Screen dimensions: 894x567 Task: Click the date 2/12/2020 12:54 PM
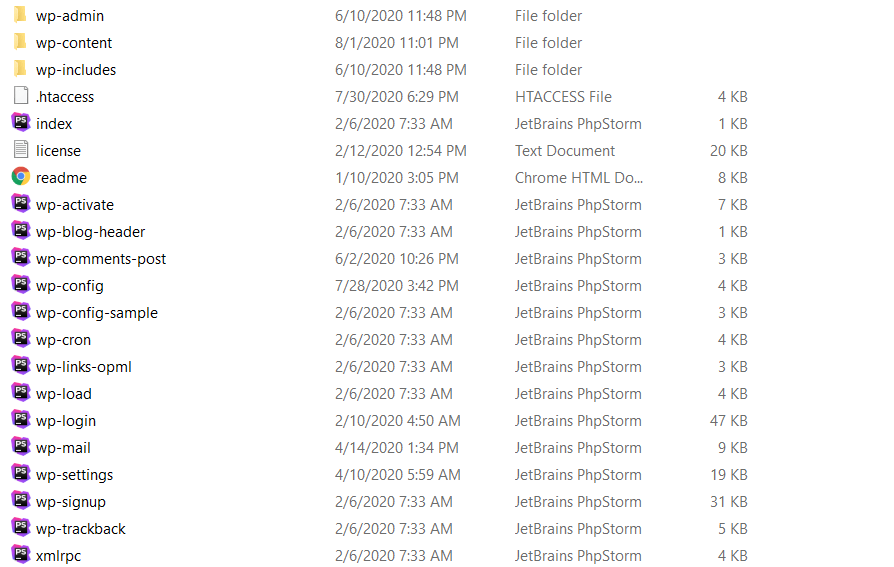coord(401,151)
